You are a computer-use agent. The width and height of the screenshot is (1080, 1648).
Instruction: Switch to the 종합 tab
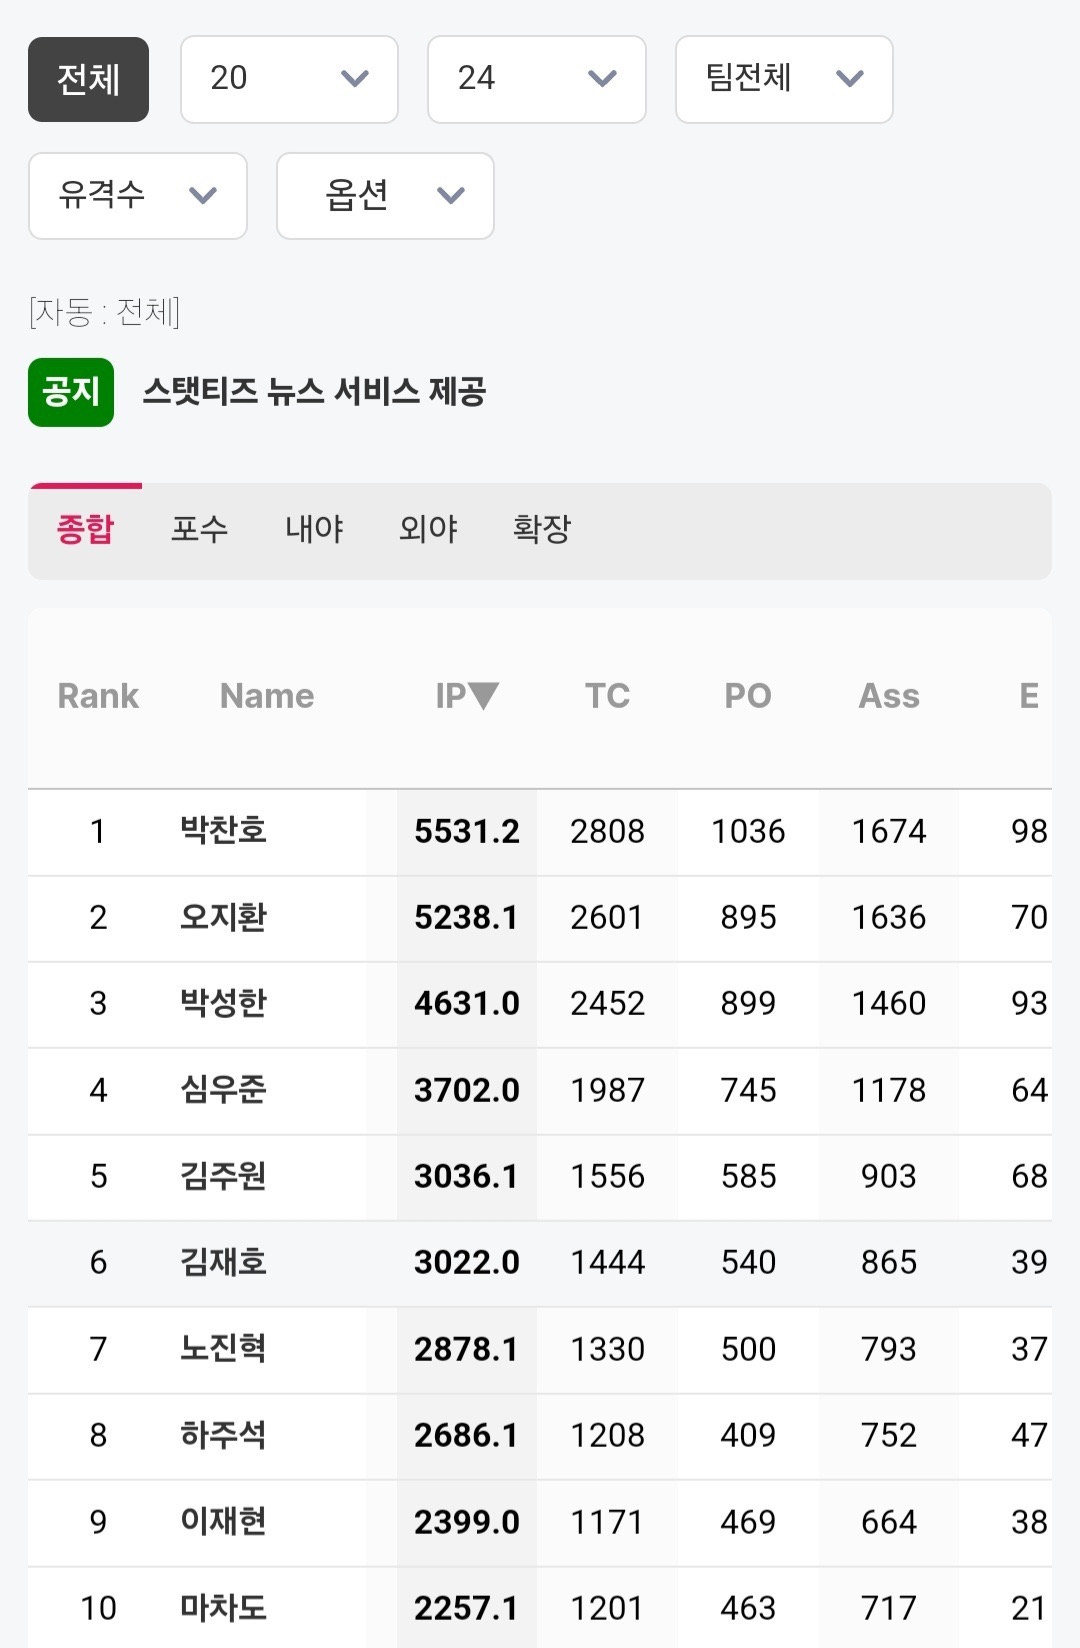pos(85,529)
